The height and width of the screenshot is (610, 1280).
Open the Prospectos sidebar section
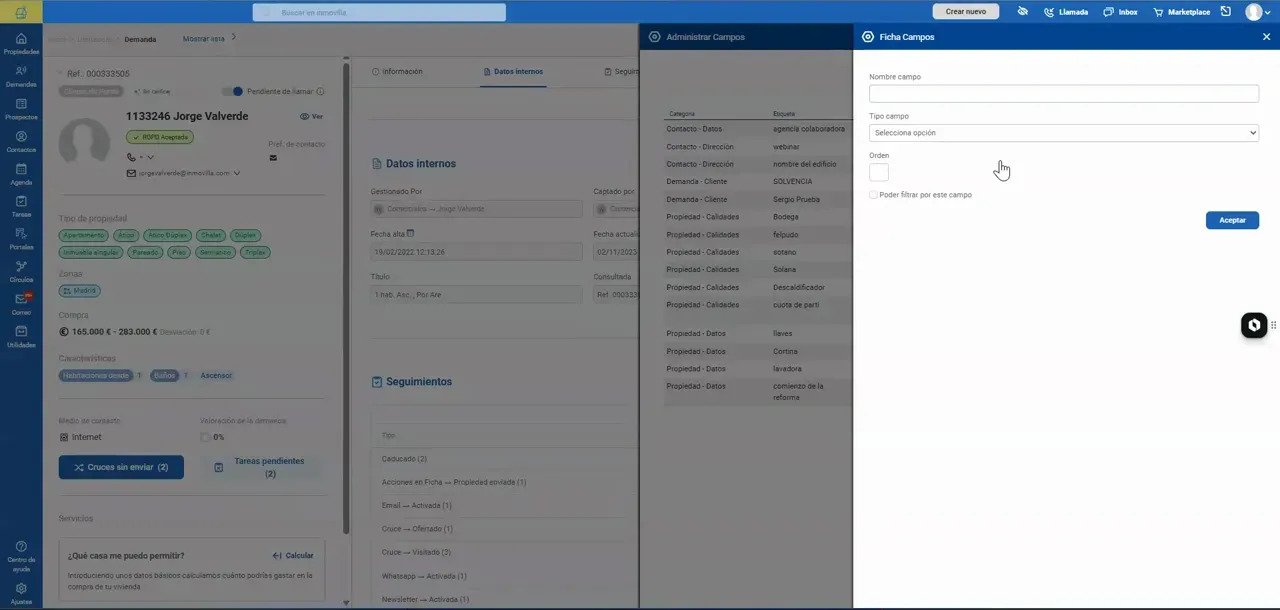(21, 109)
